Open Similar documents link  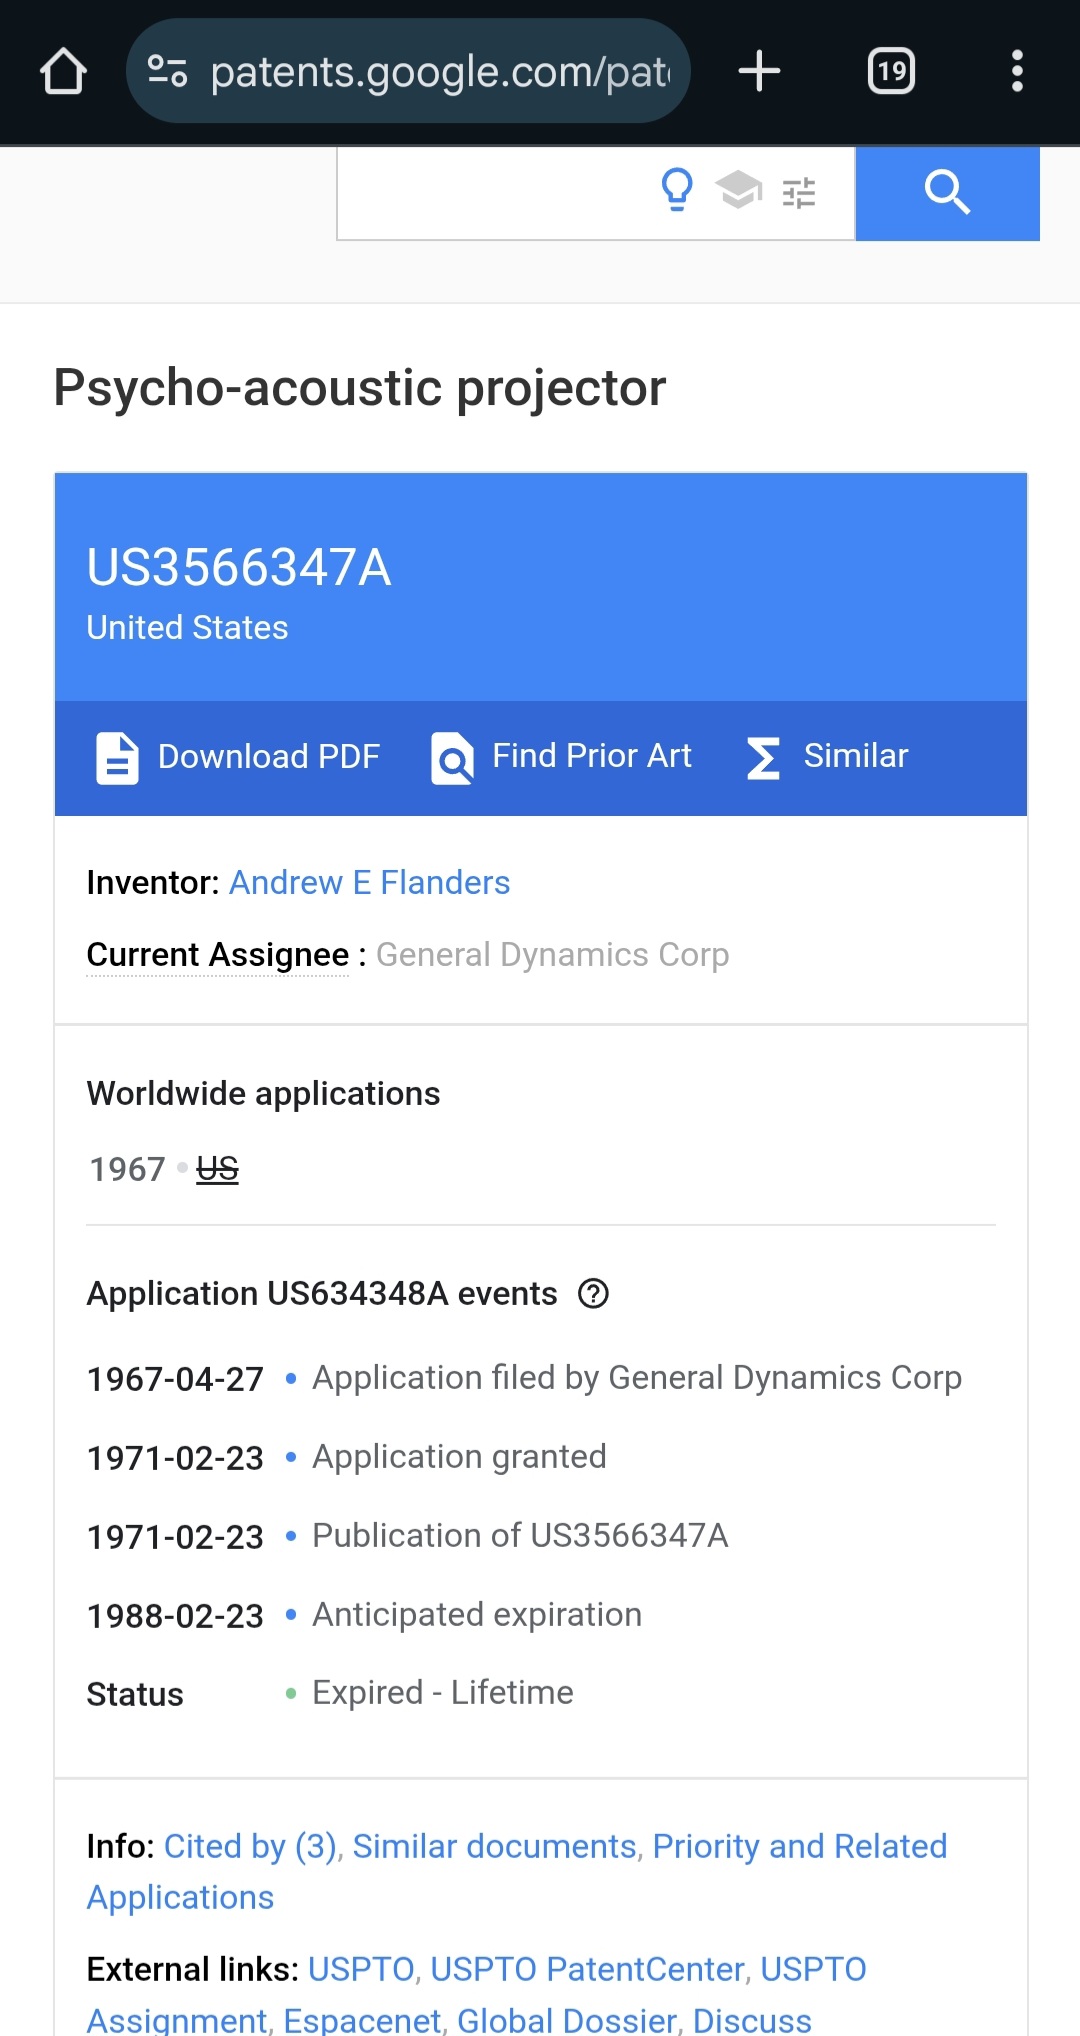coord(494,1847)
